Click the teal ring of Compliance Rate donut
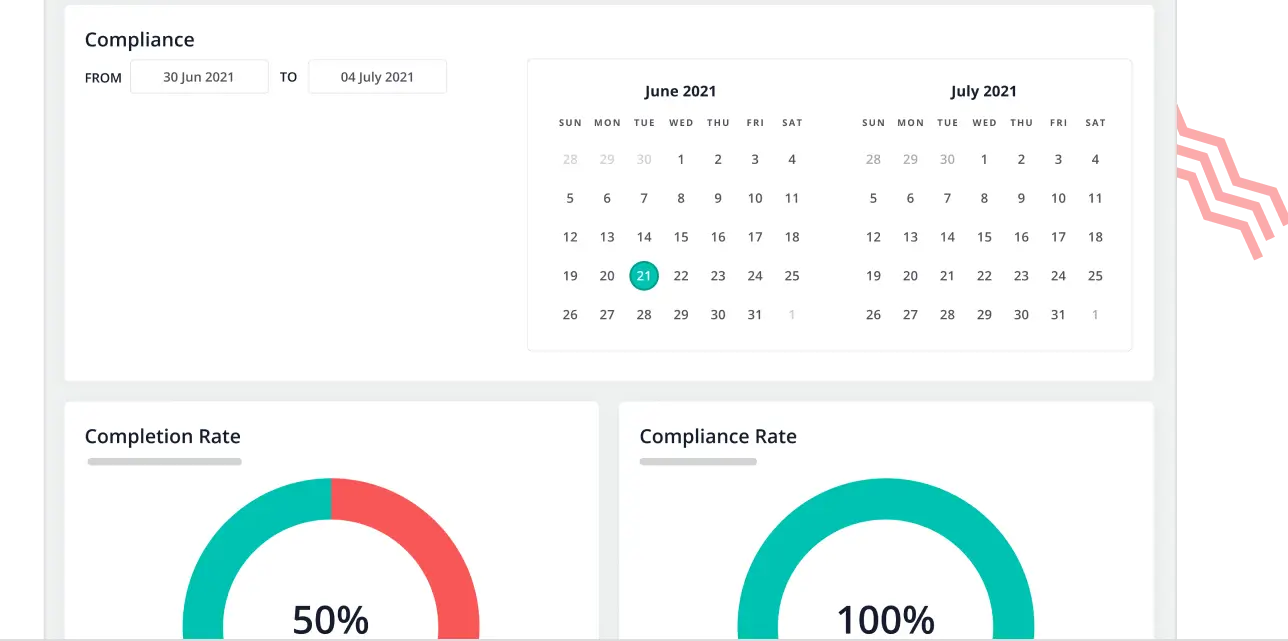The height and width of the screenshot is (641, 1288). (886, 499)
